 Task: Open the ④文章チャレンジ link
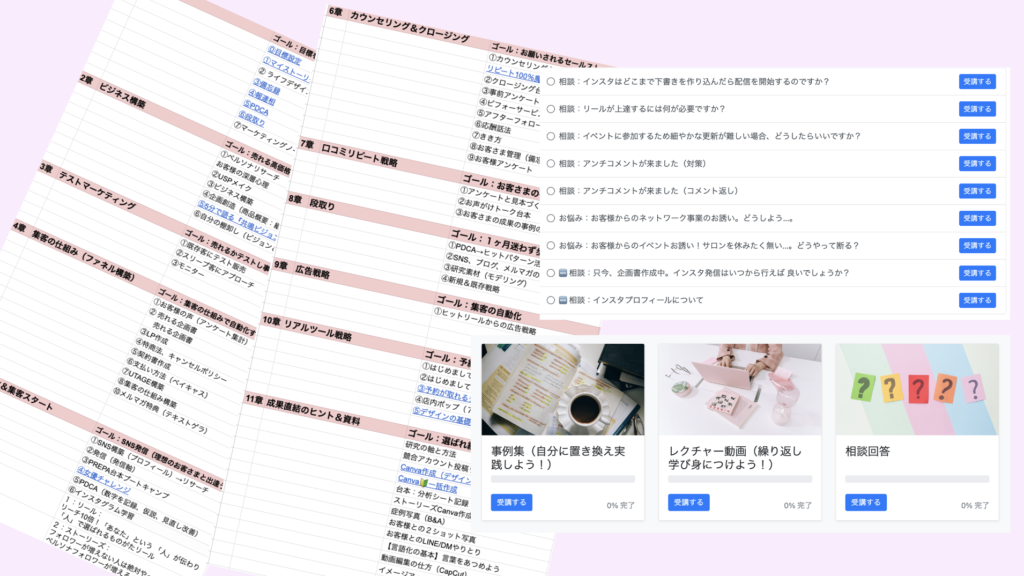pyautogui.click(x=104, y=480)
